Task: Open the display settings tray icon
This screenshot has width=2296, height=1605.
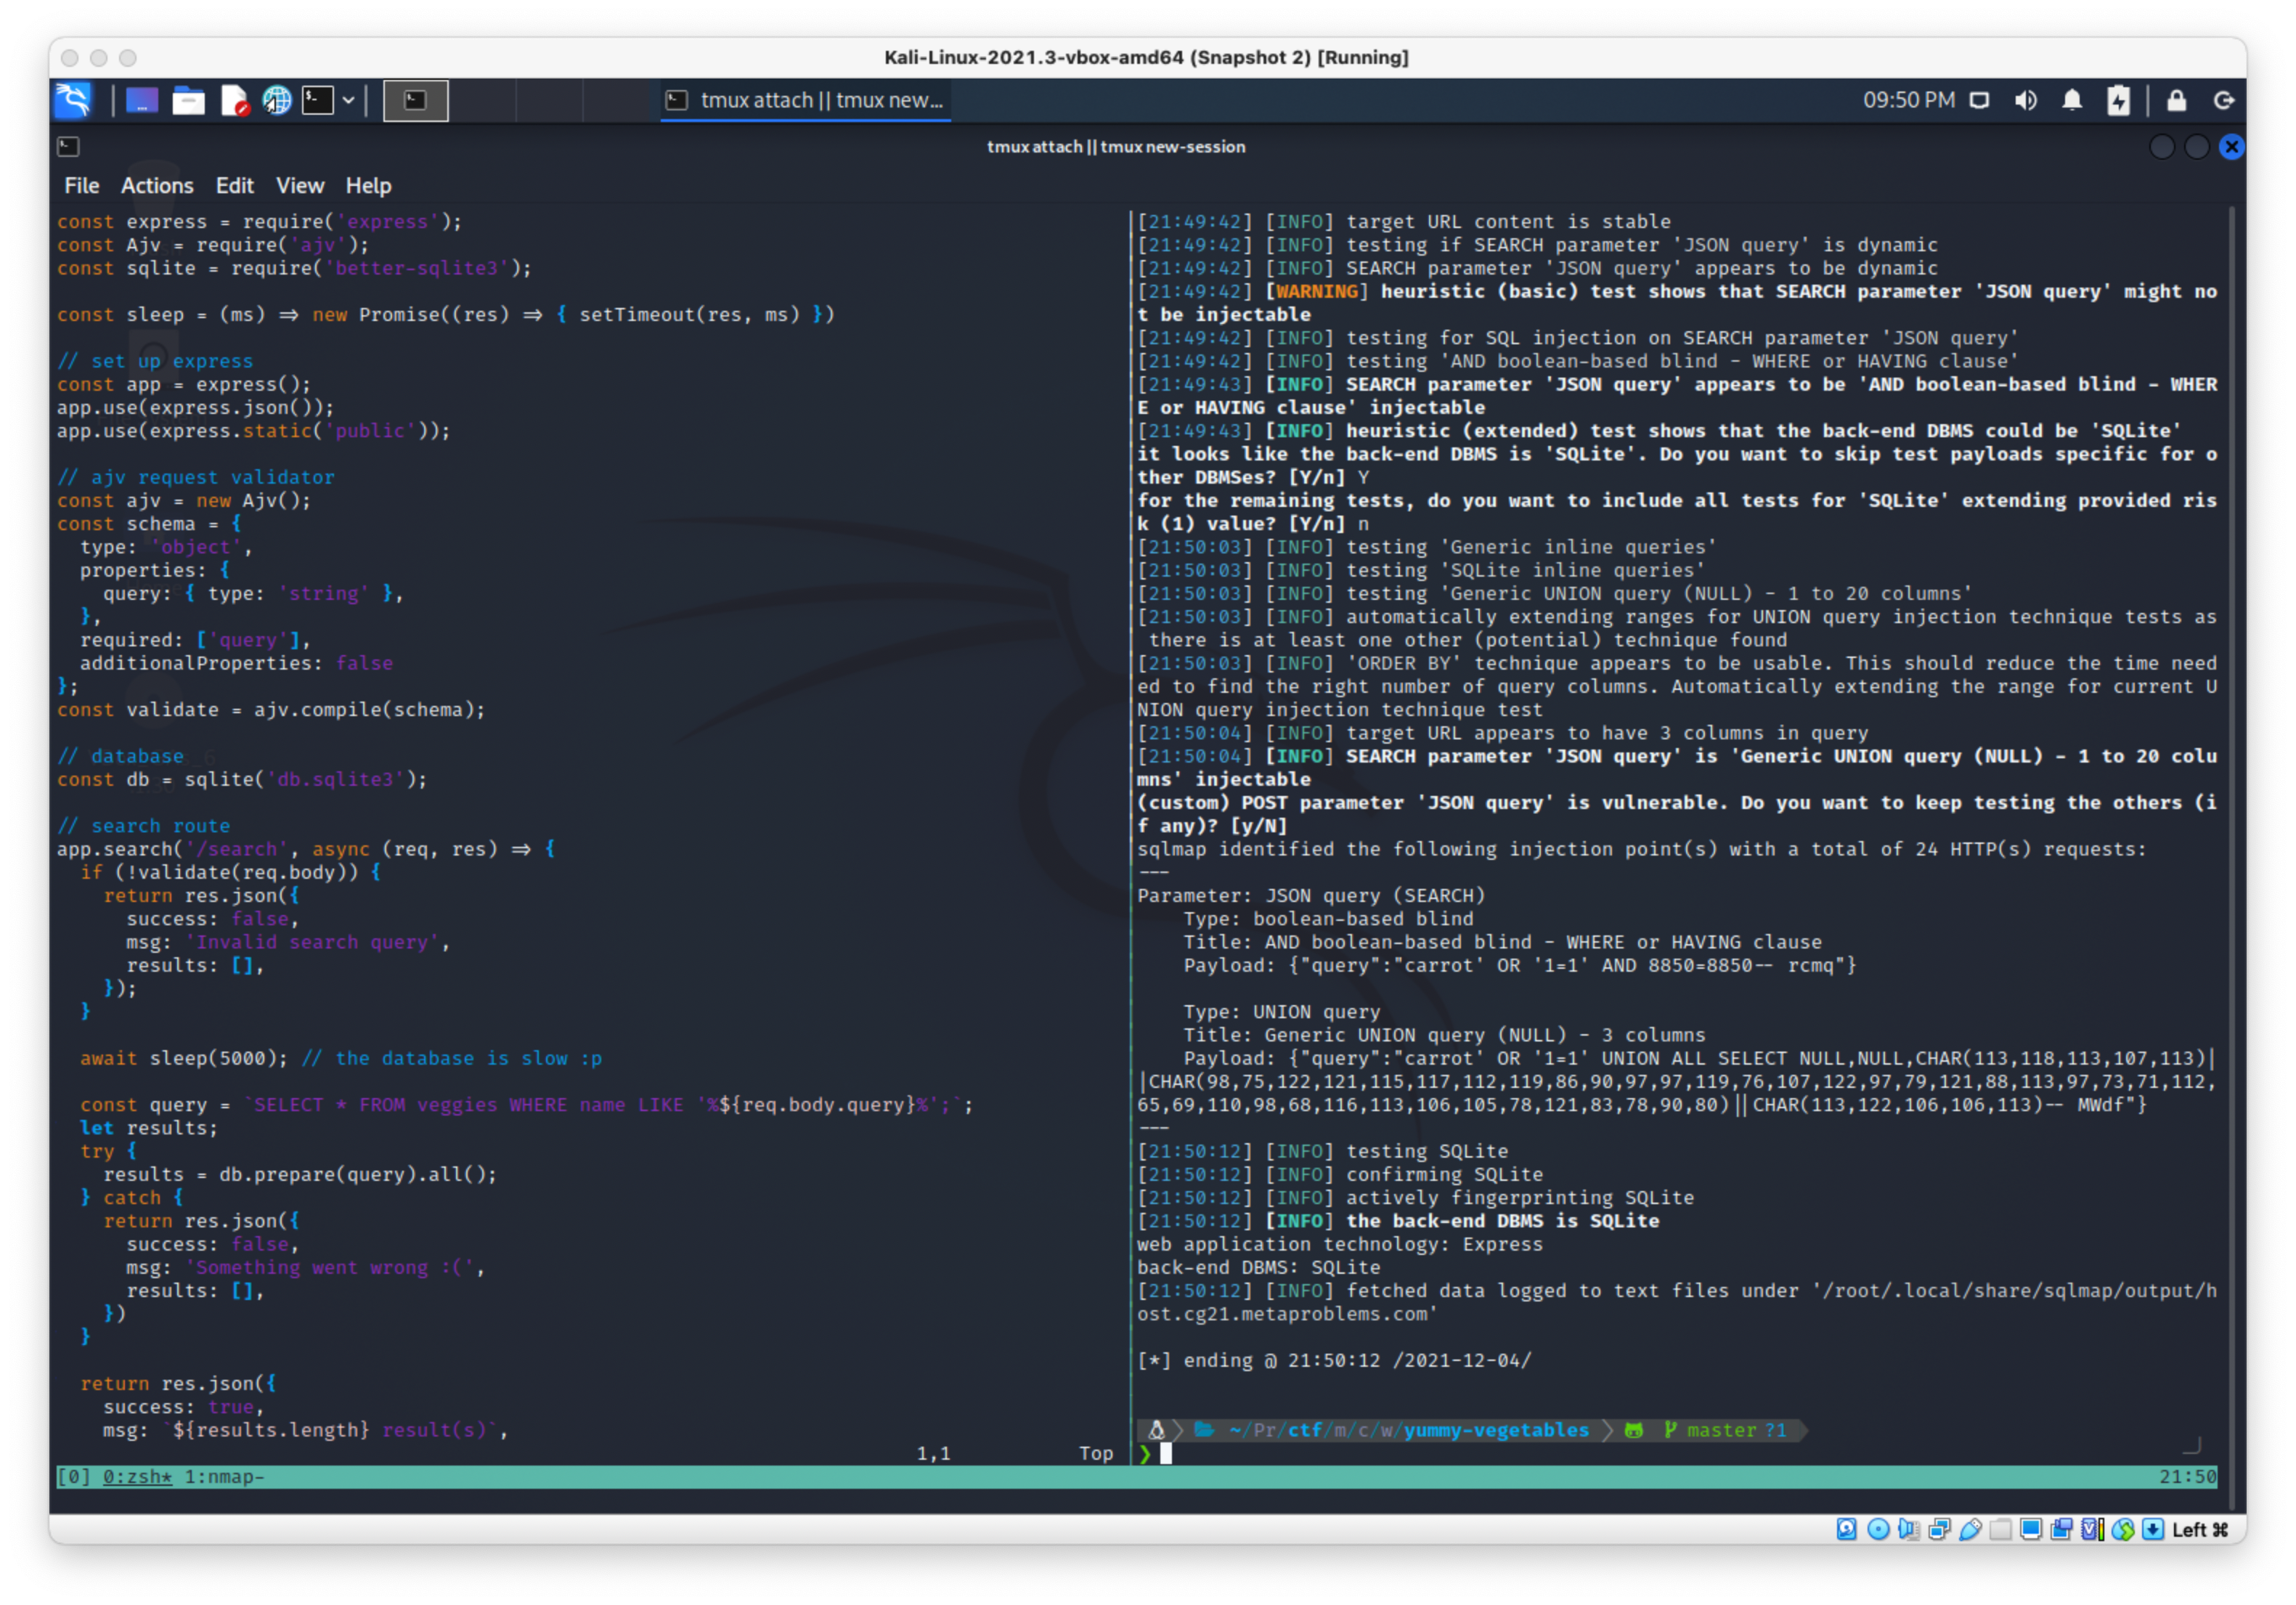Action: click(1979, 100)
